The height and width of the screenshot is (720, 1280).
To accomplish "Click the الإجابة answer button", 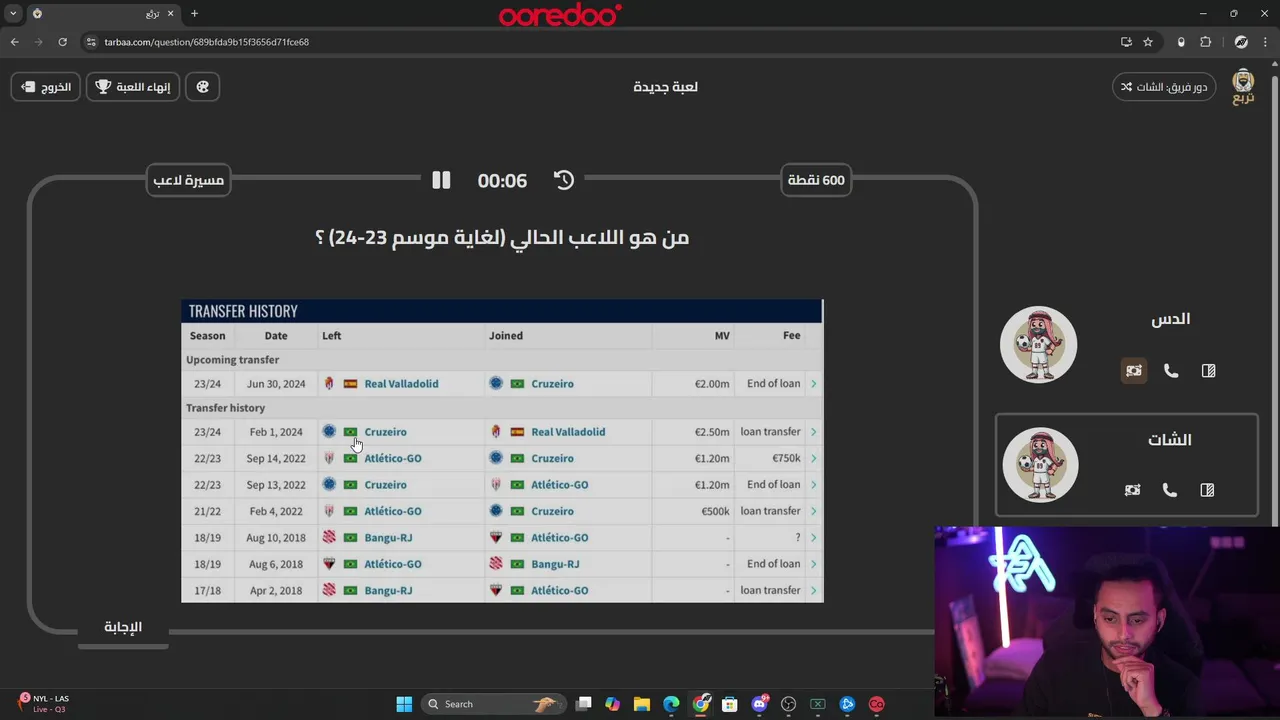I will pos(123,627).
